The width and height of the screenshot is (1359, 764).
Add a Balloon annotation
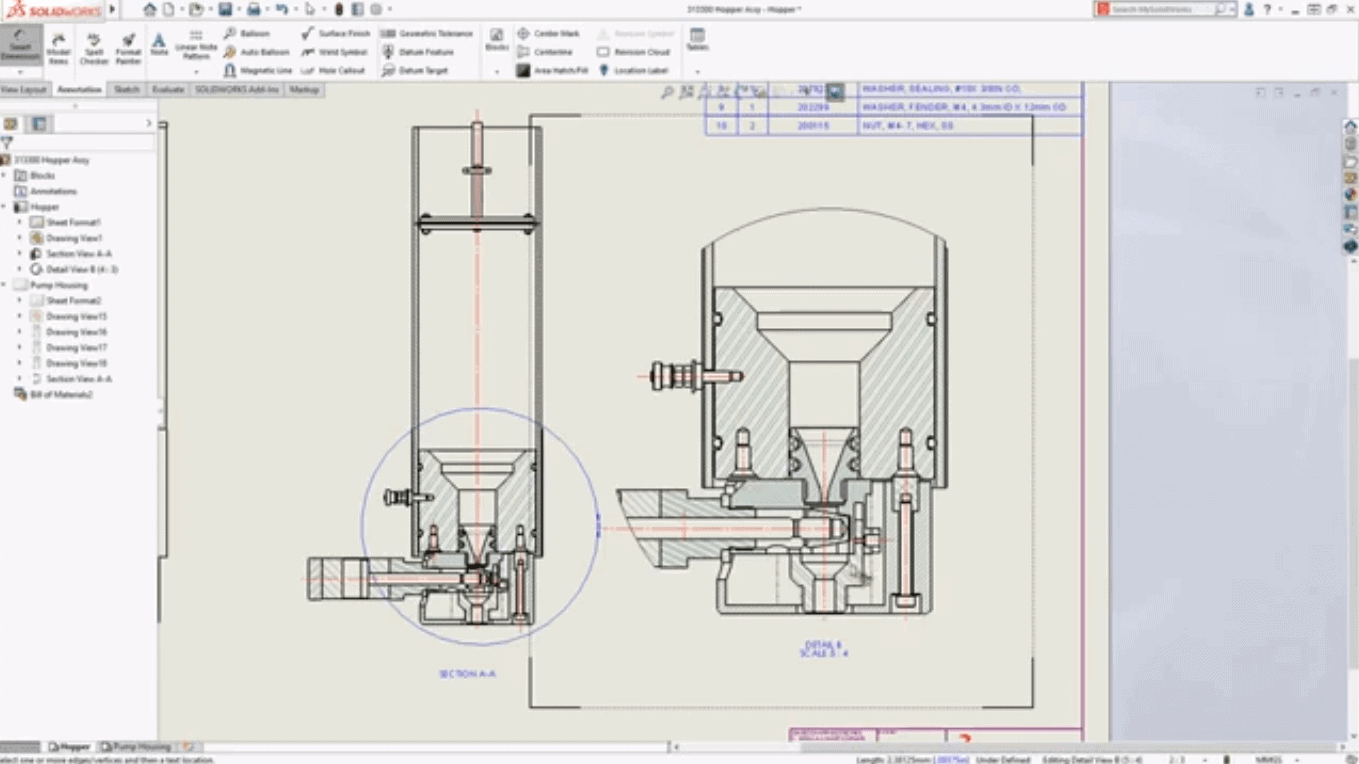pyautogui.click(x=247, y=33)
